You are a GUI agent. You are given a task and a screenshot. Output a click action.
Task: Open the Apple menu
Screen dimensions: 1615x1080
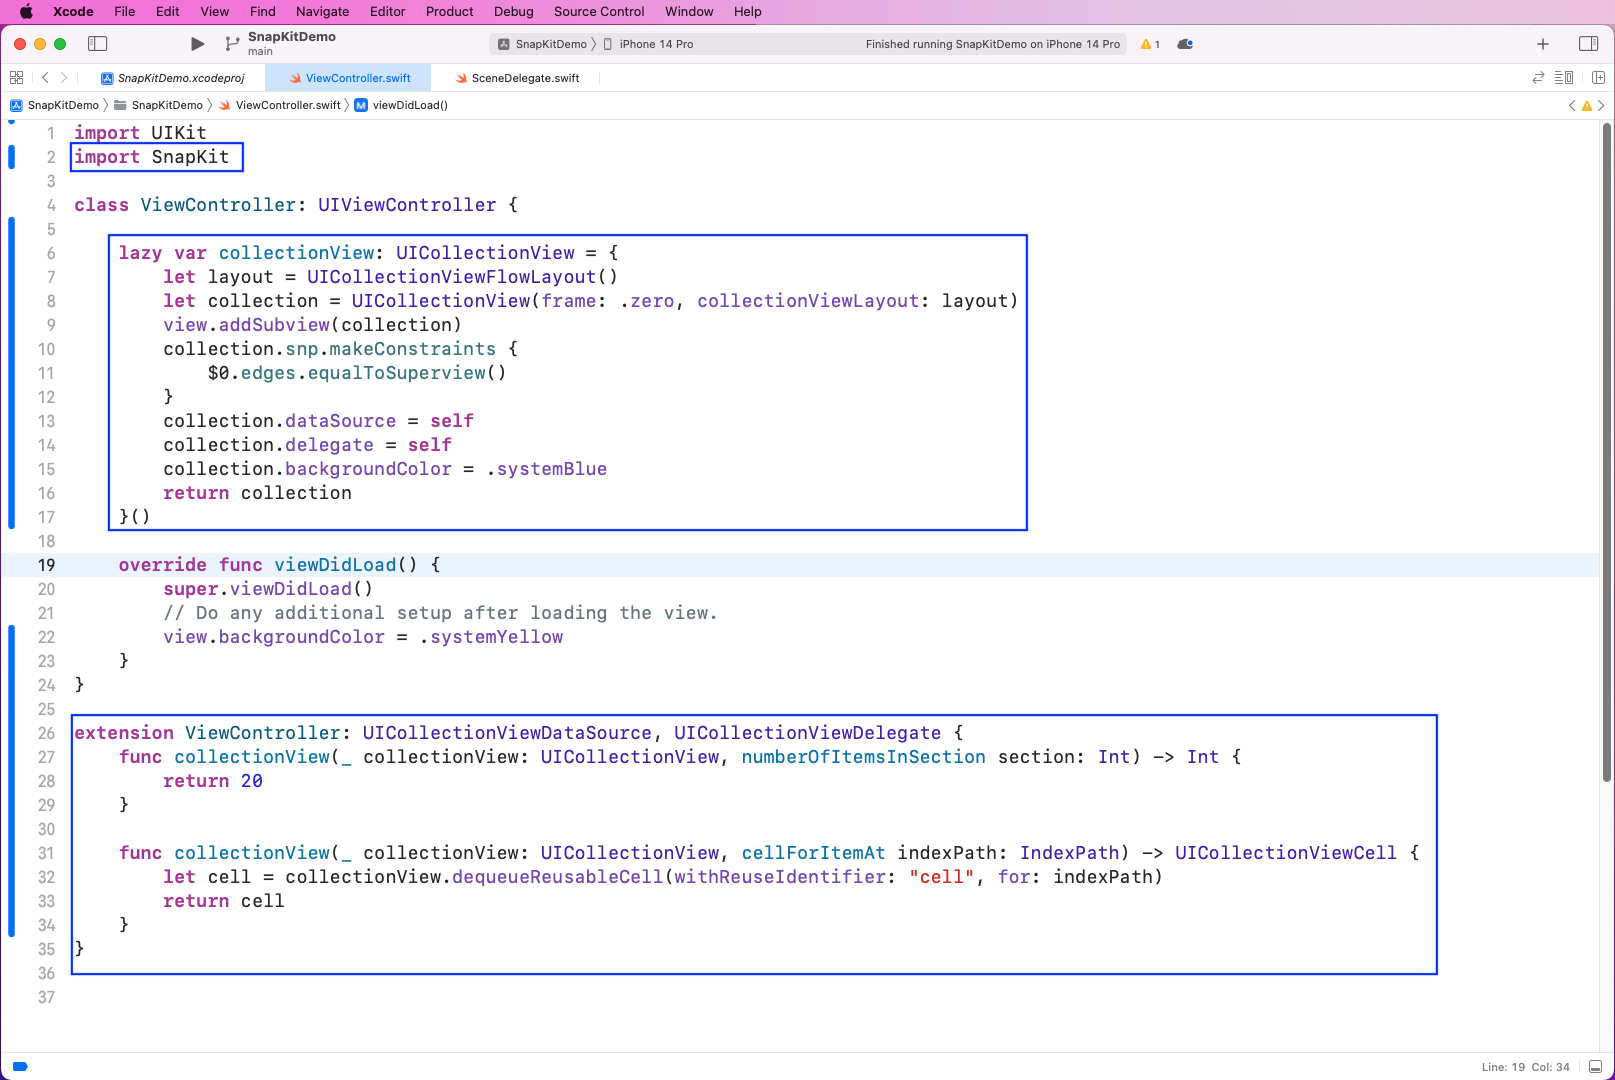coord(26,11)
